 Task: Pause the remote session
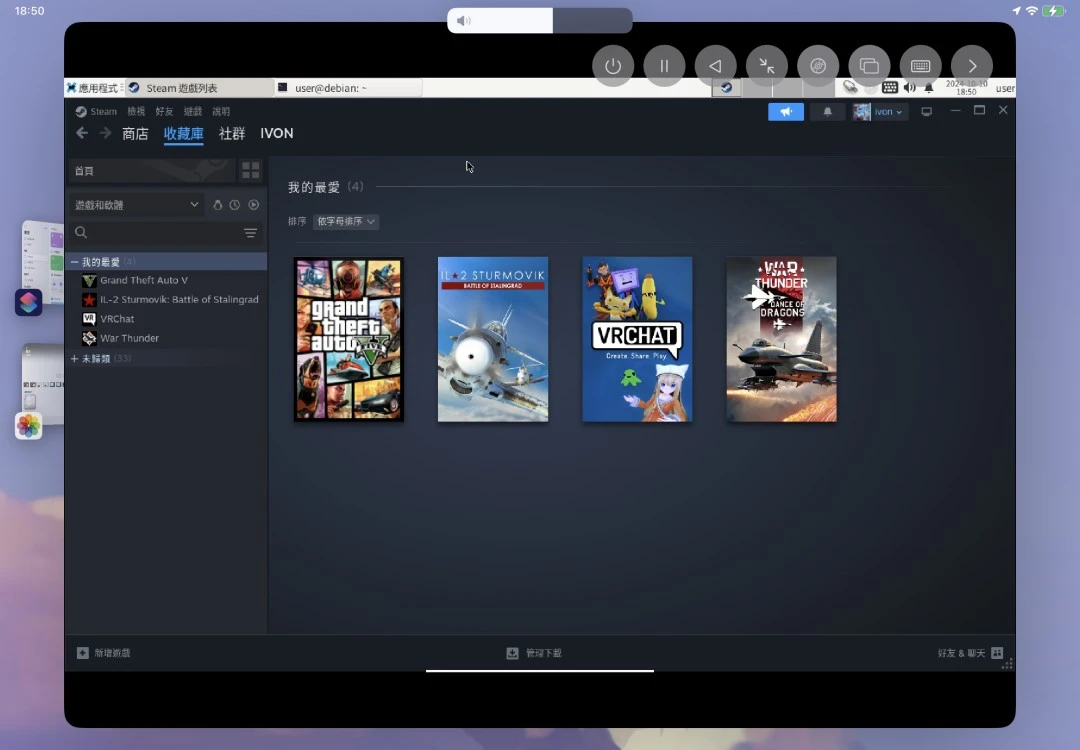pyautogui.click(x=664, y=66)
